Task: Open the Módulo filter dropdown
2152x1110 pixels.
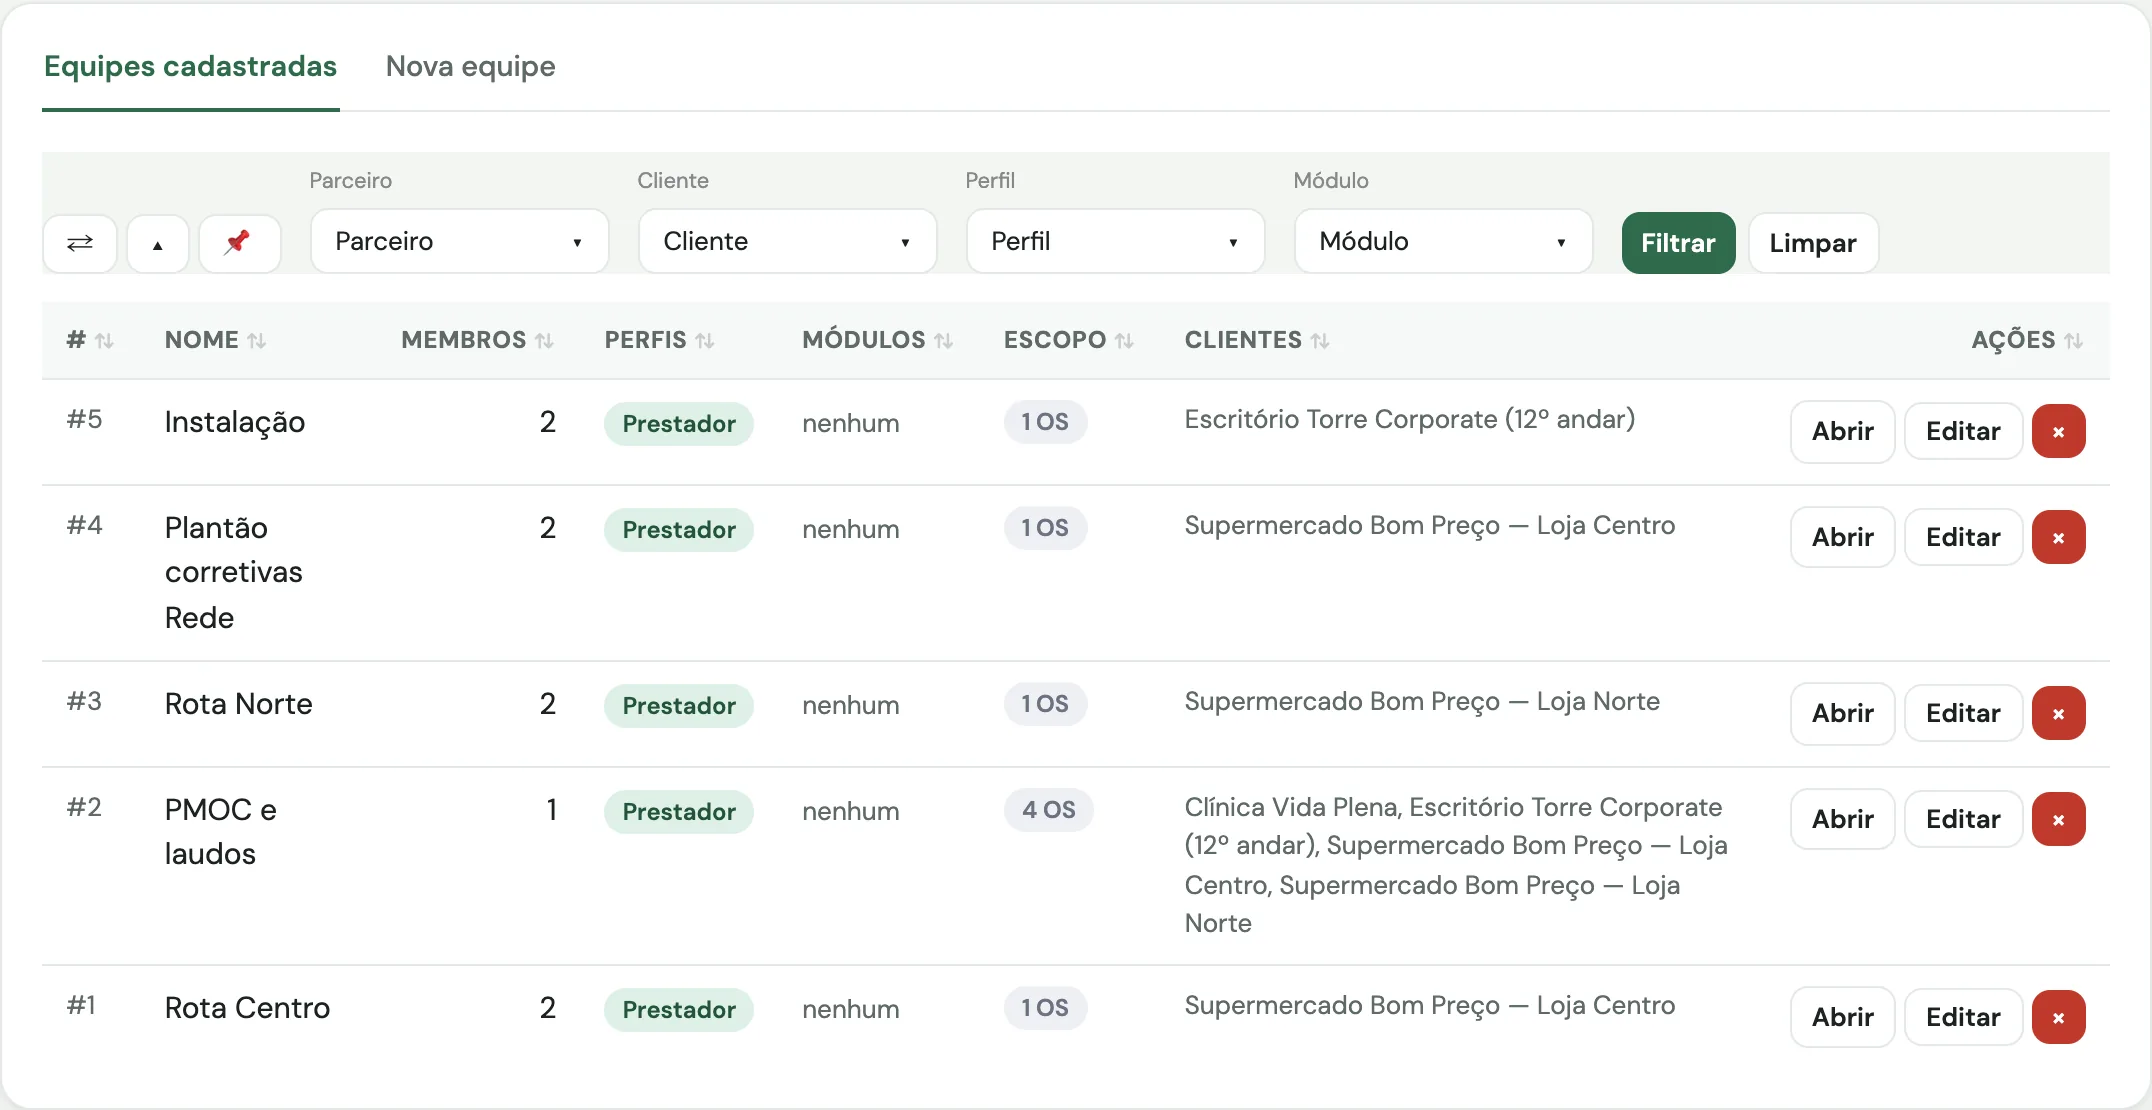Action: point(1444,241)
